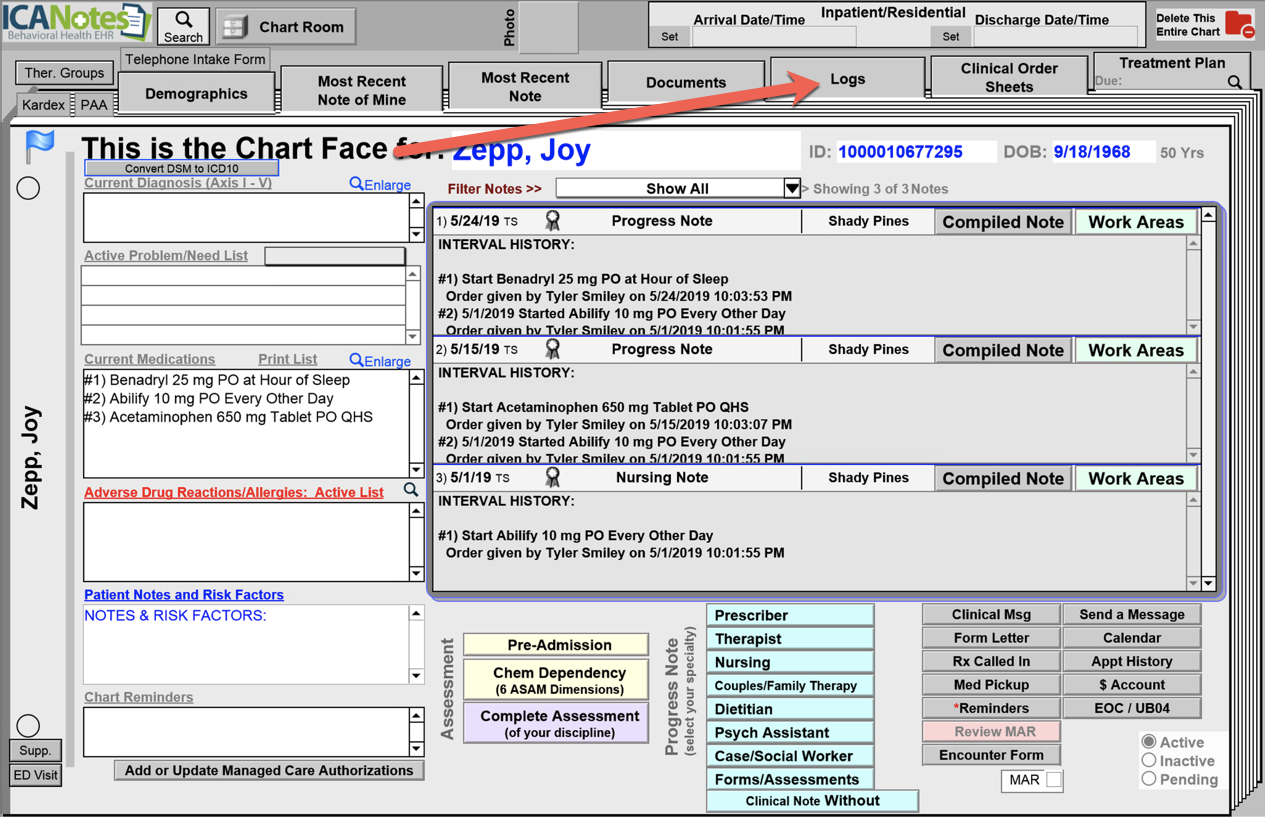Click the patient Photo placeholder box

tap(549, 27)
